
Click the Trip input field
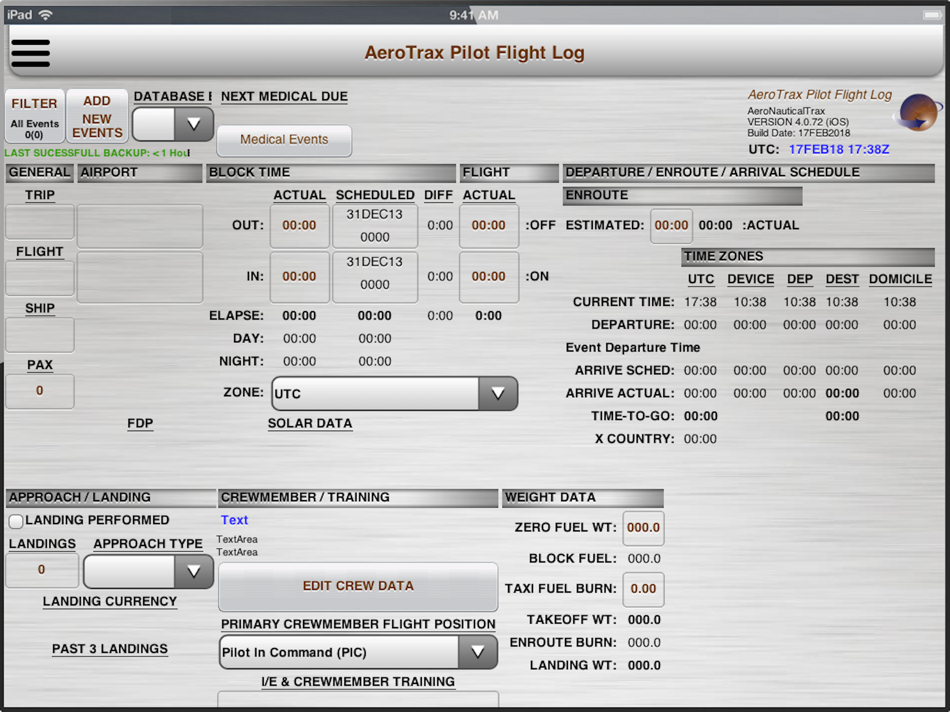(x=40, y=222)
